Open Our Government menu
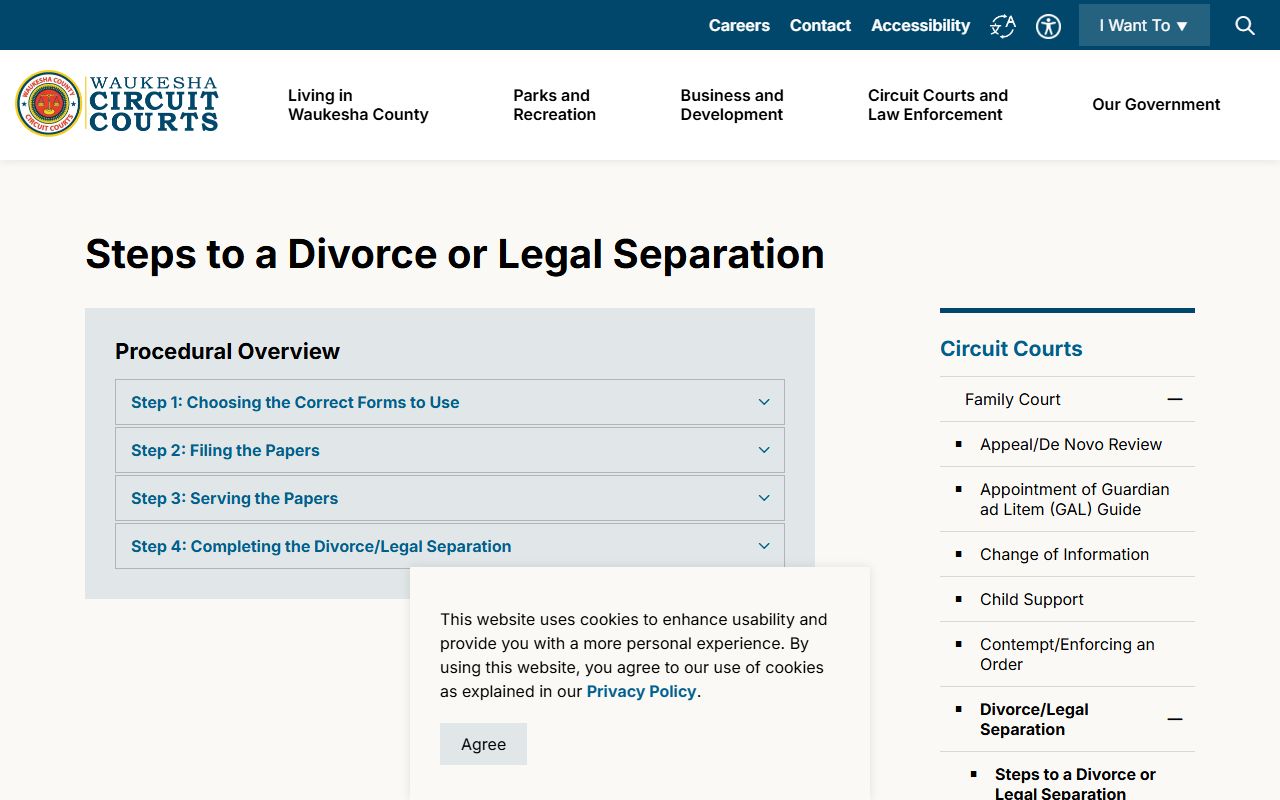 point(1156,104)
